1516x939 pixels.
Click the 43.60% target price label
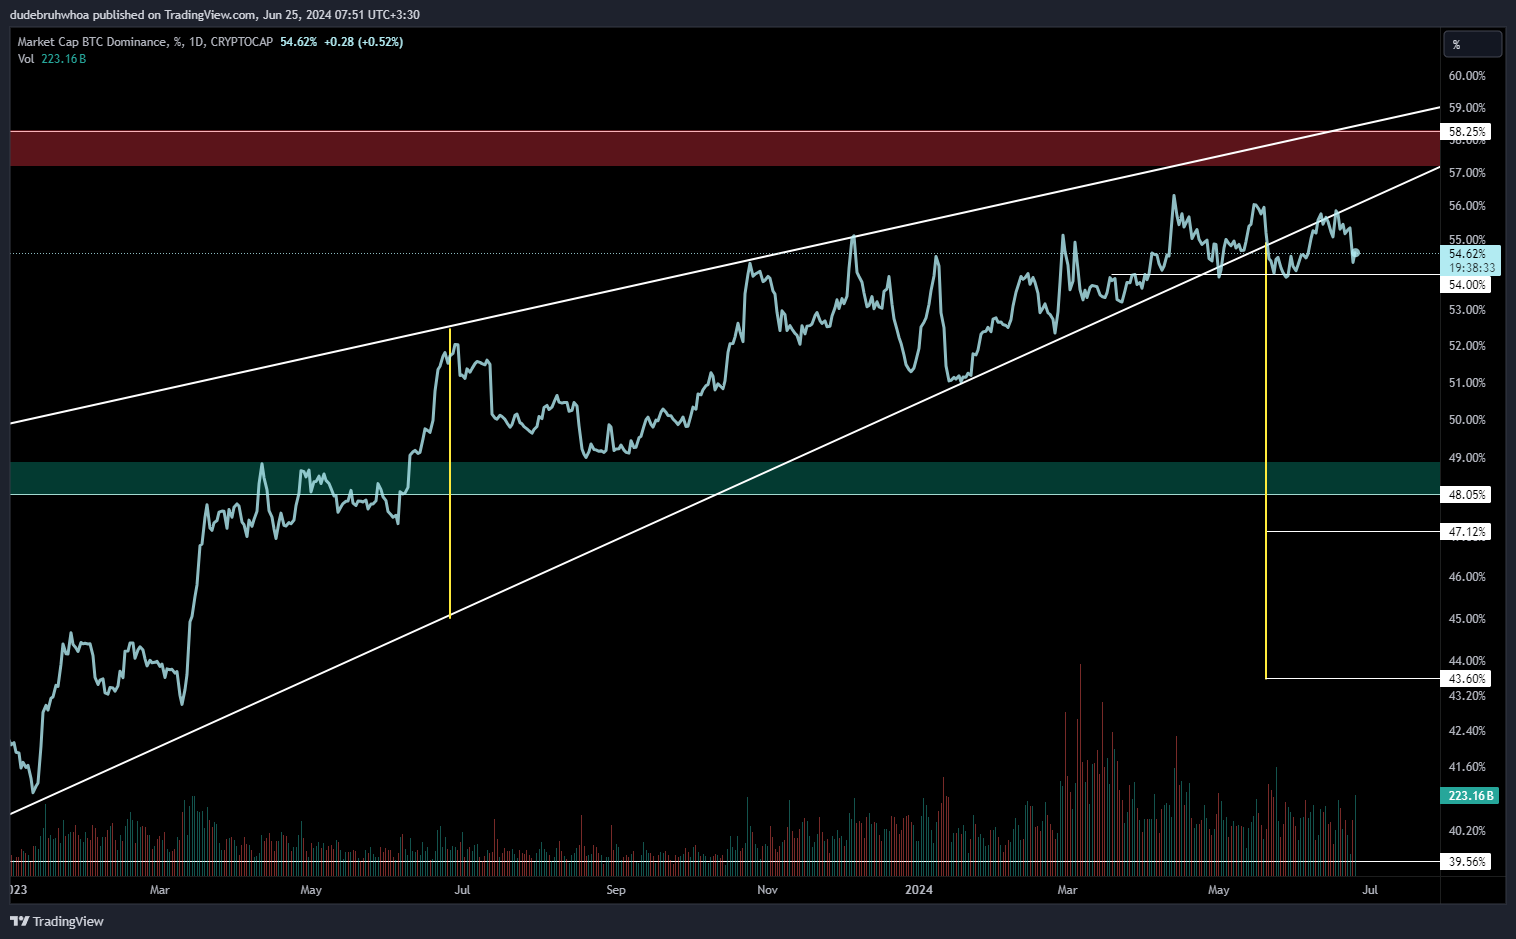(1467, 679)
